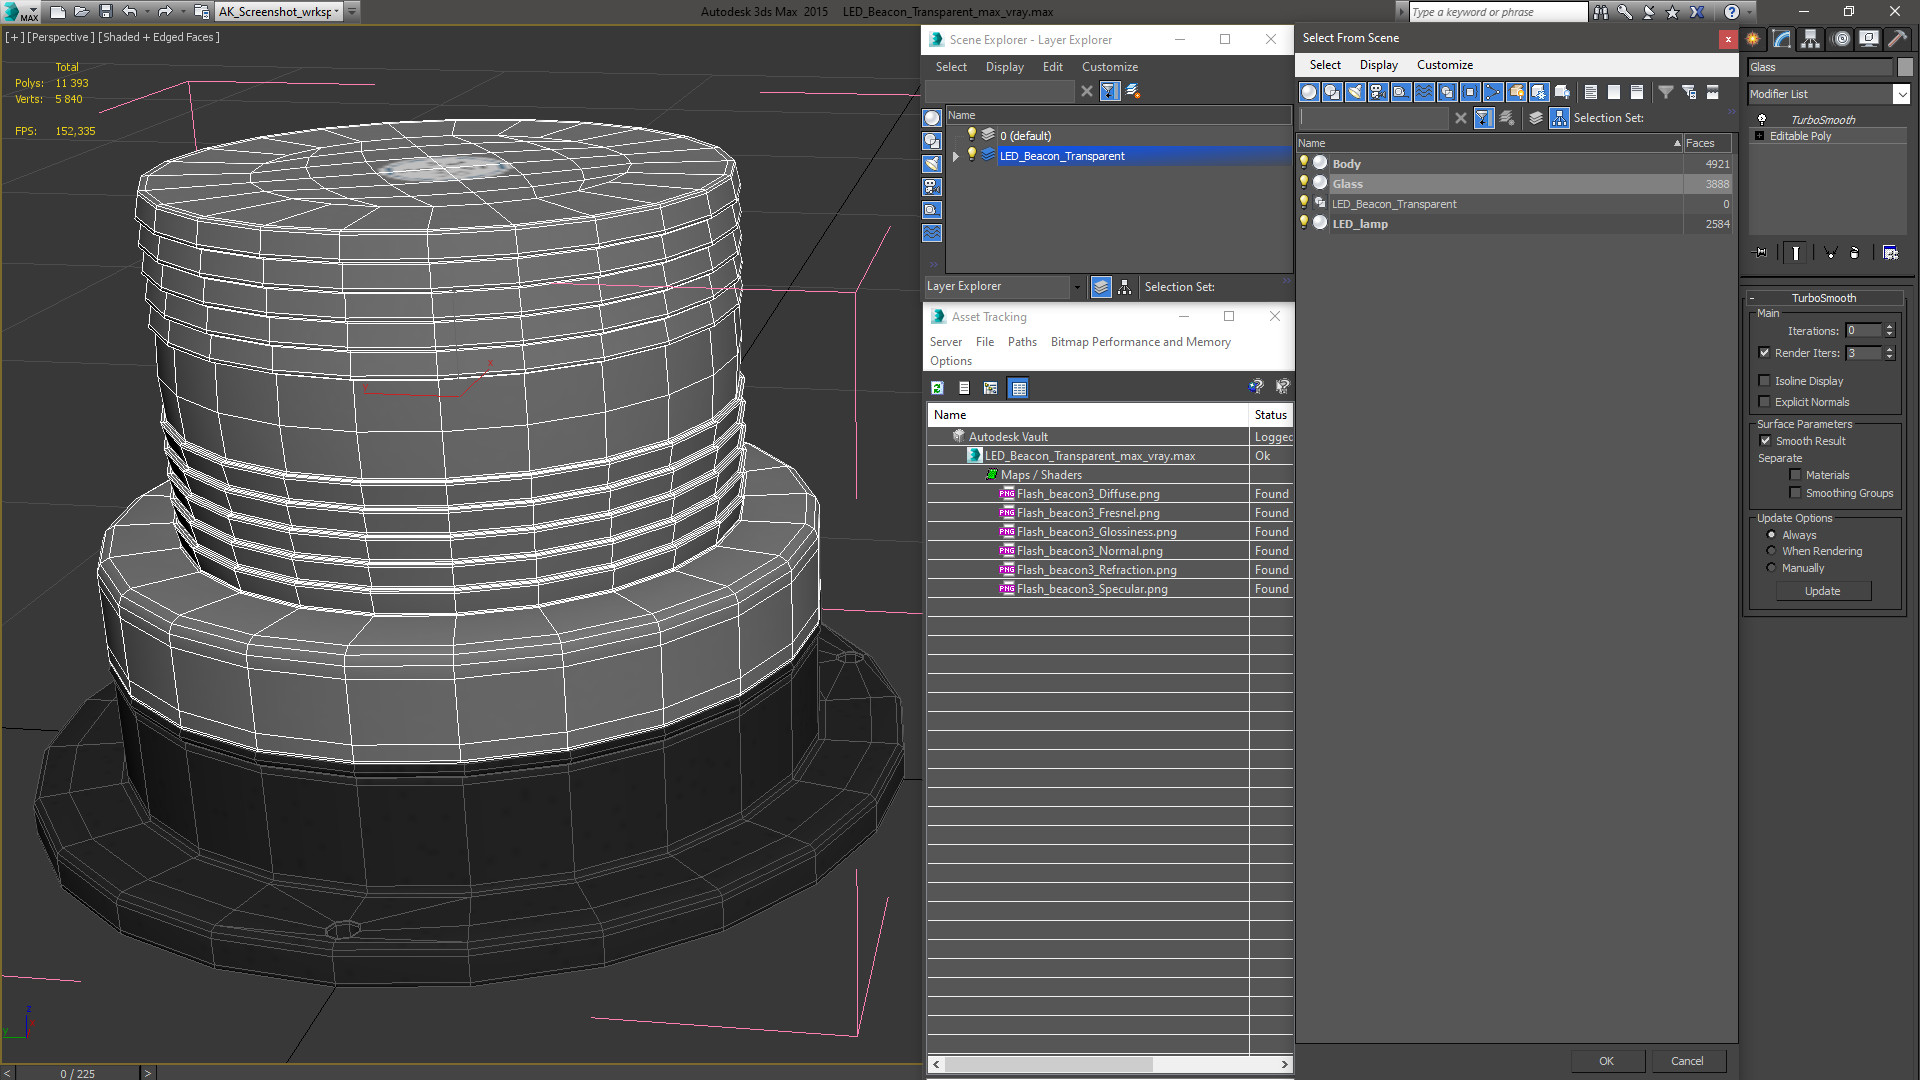The image size is (1920, 1080).
Task: Click the Pin Stack icon
Action: click(x=1761, y=253)
